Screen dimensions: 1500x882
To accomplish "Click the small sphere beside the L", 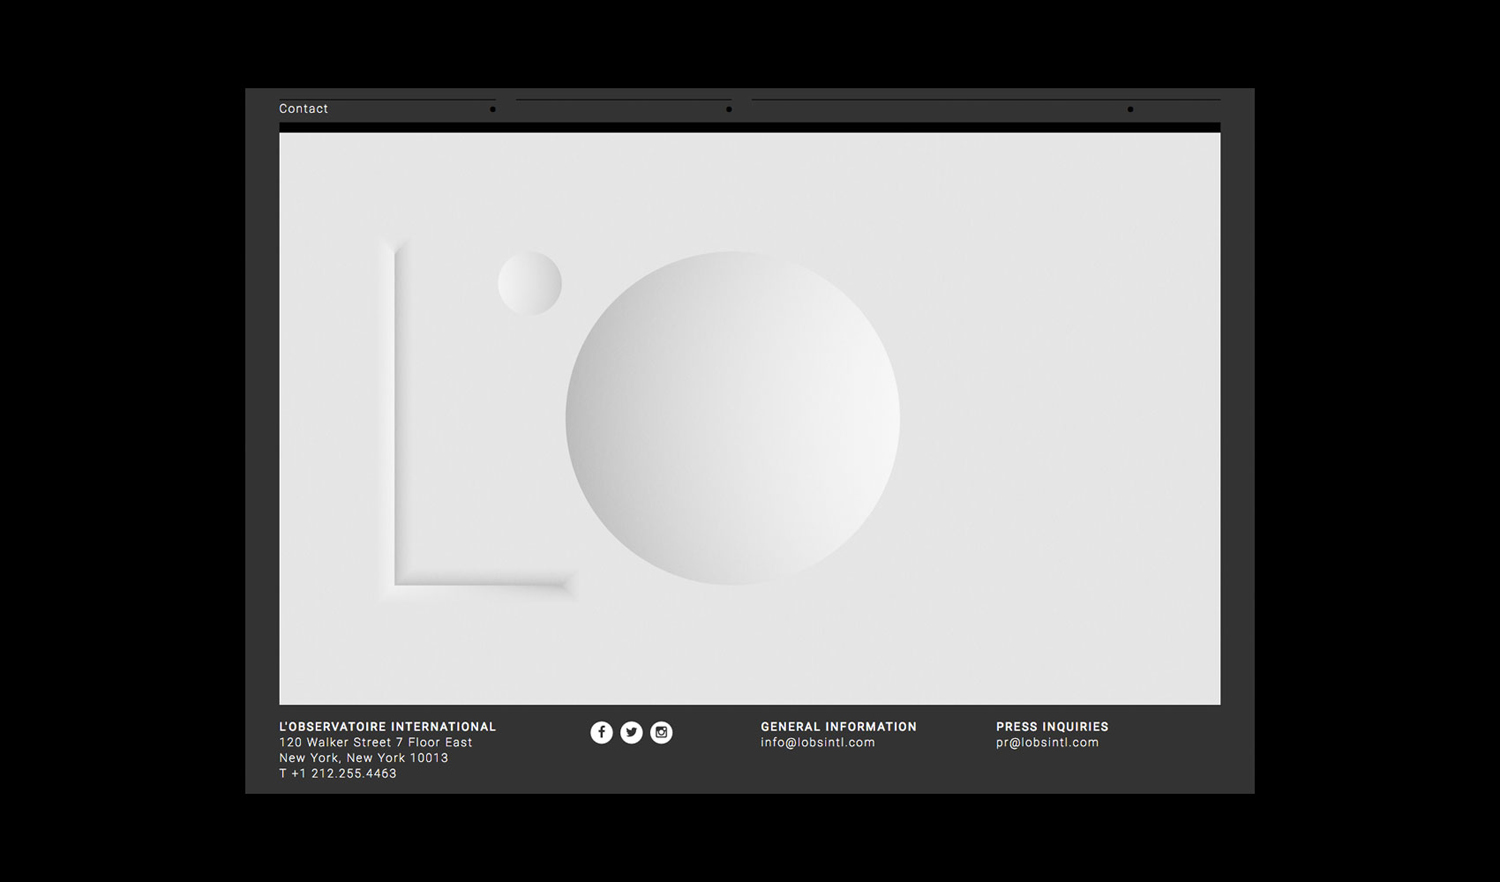I will (530, 284).
